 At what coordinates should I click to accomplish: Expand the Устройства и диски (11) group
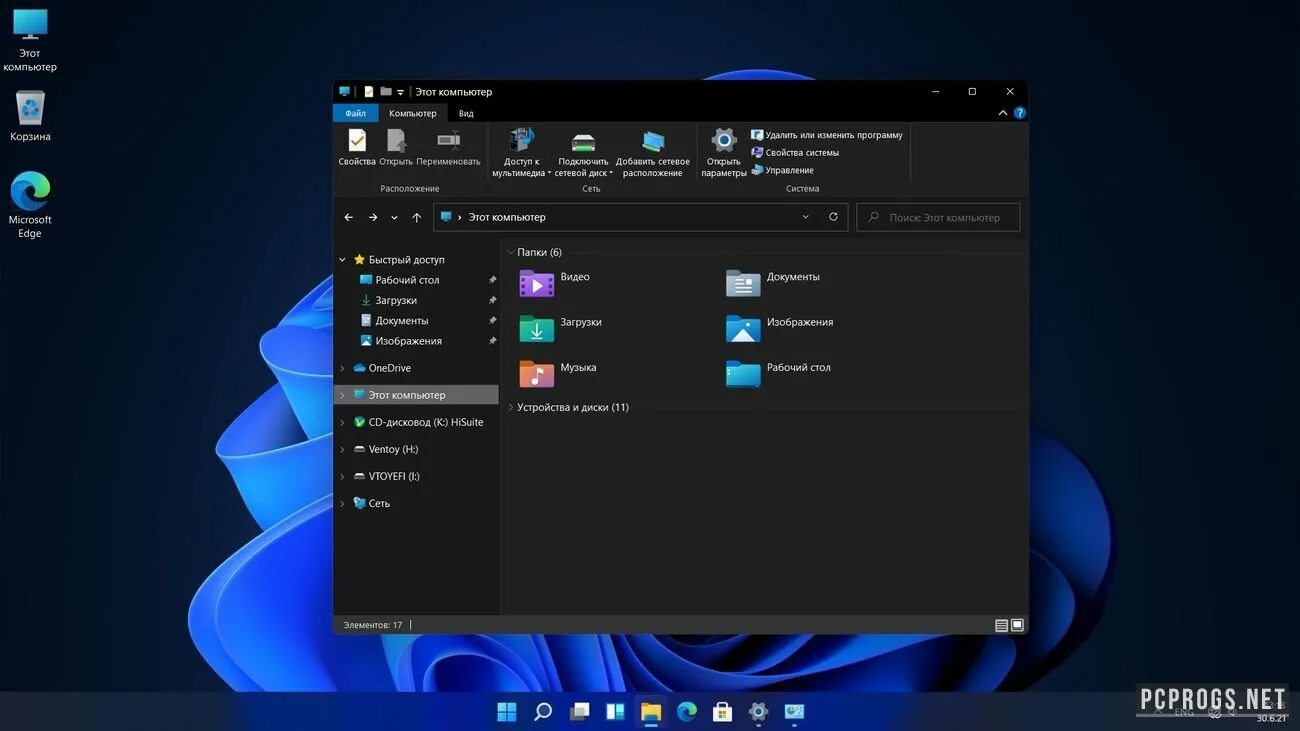coord(511,407)
